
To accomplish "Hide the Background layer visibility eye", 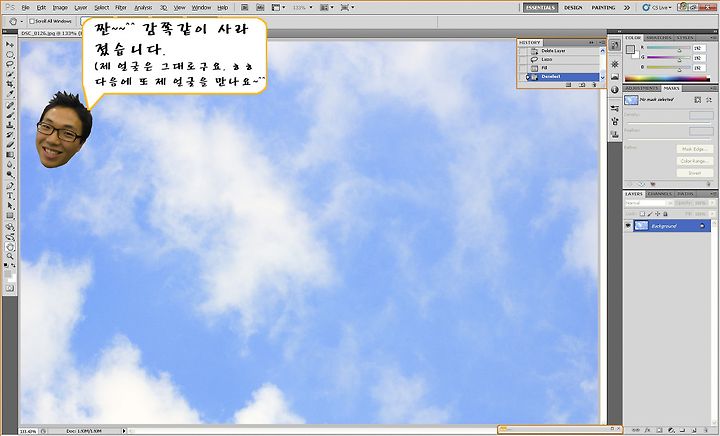I will (628, 226).
